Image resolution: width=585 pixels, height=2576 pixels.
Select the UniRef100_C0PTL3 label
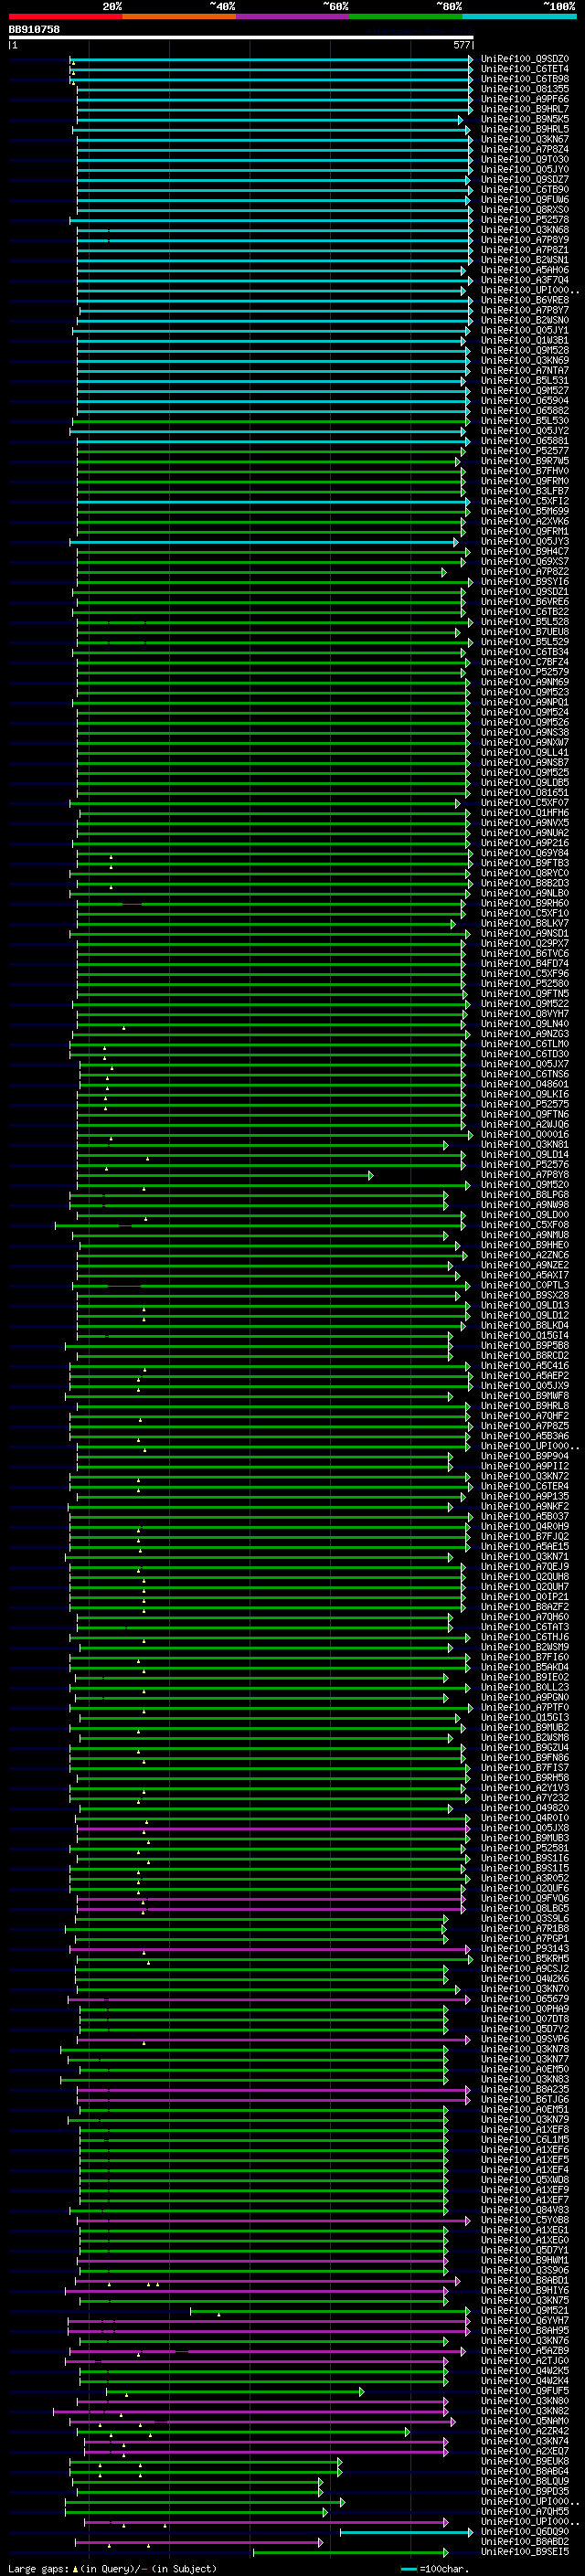pos(525,1286)
